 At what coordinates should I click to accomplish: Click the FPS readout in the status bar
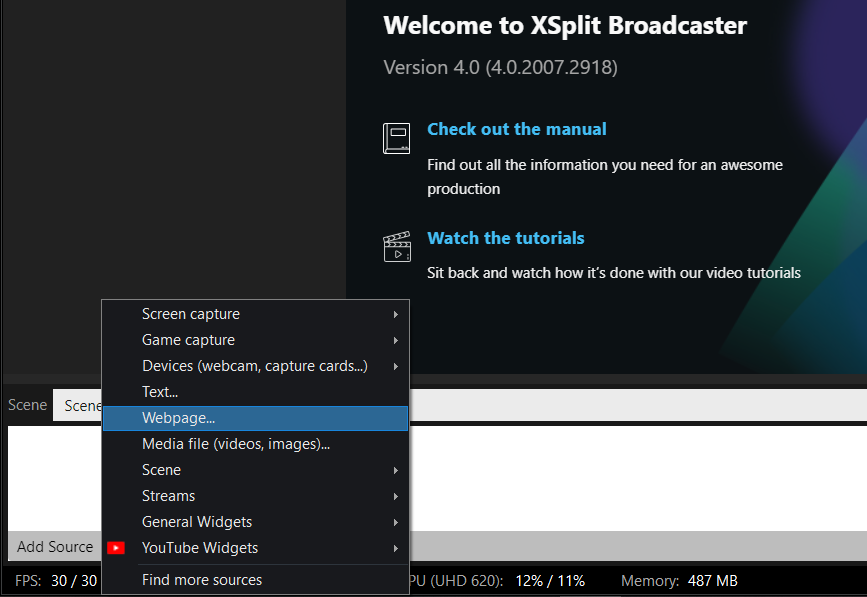(x=56, y=580)
